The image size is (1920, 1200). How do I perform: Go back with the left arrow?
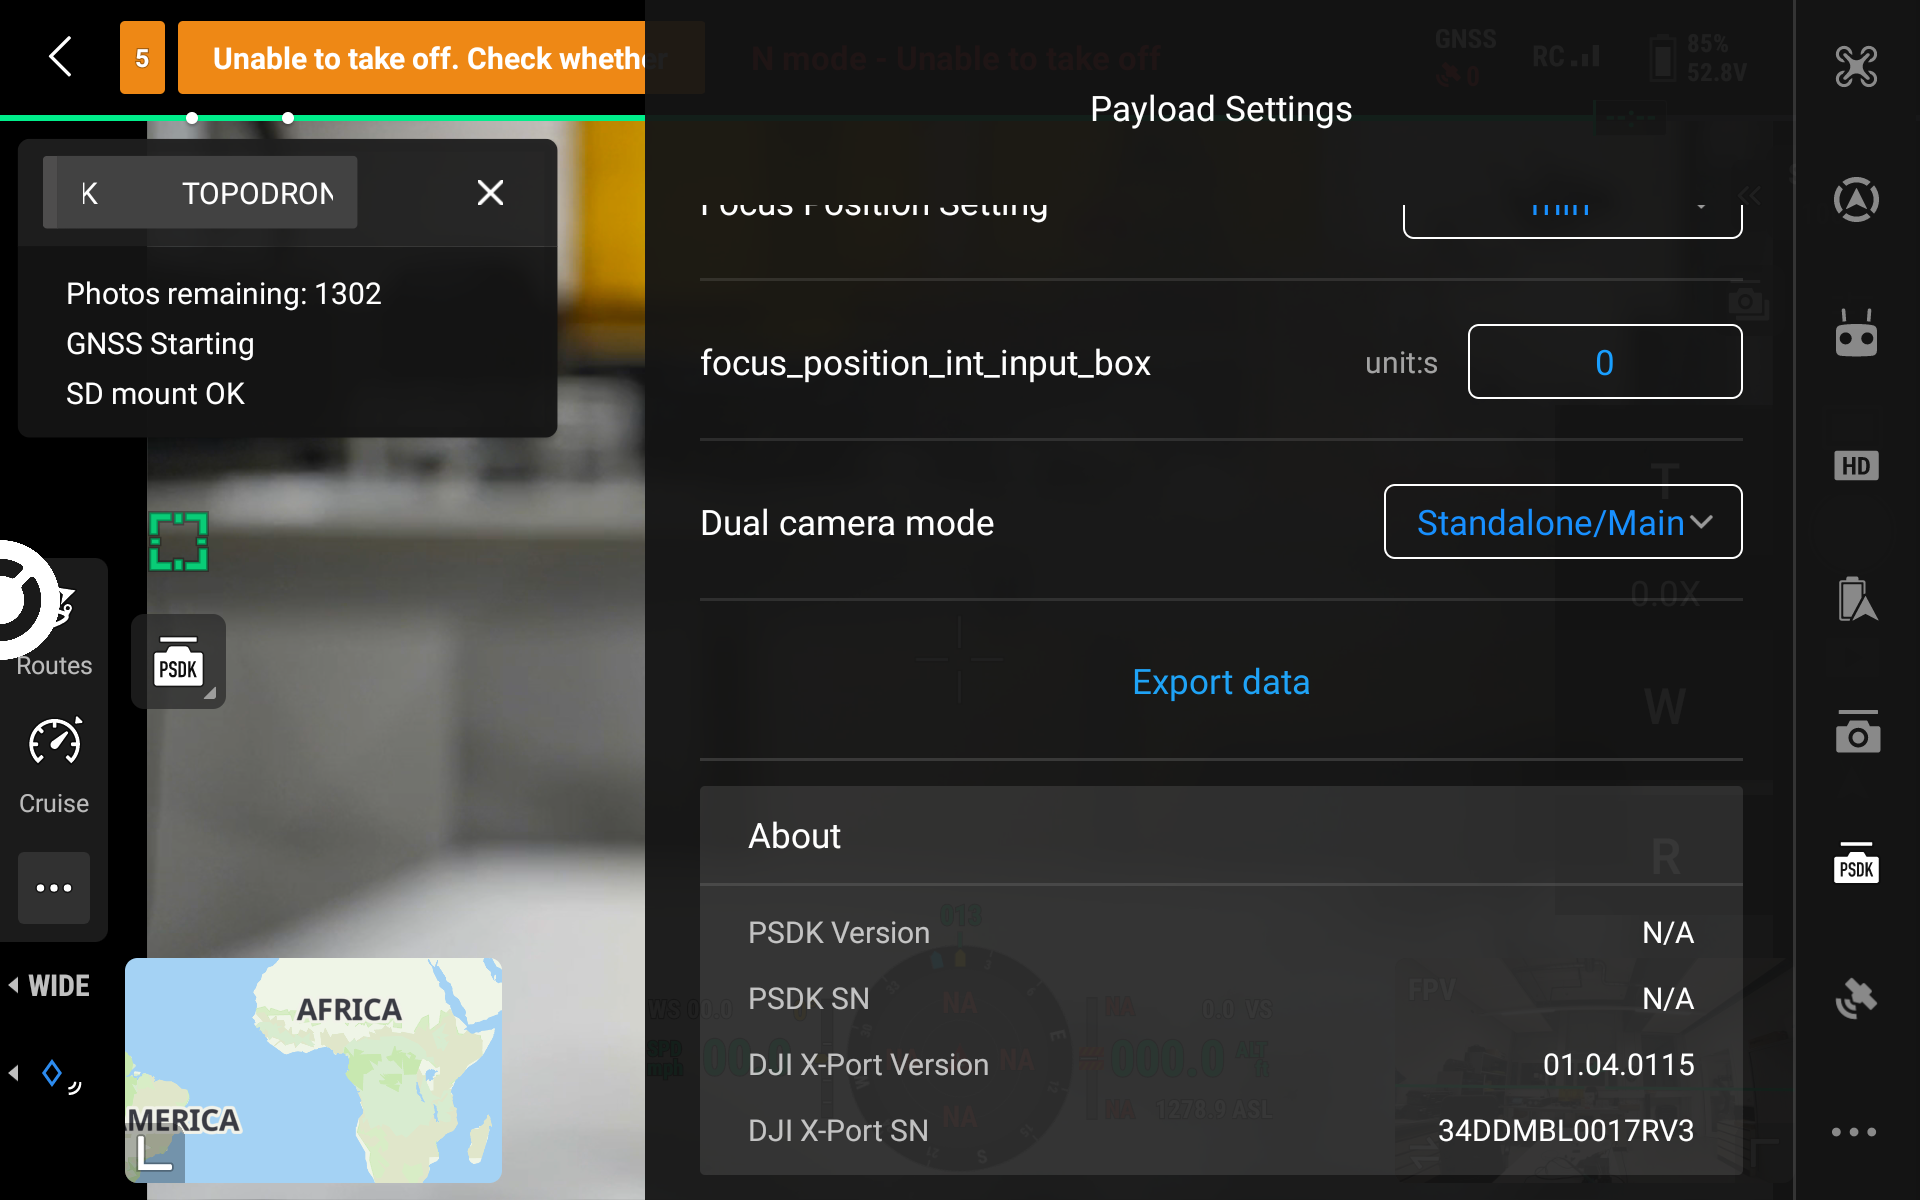pyautogui.click(x=61, y=57)
